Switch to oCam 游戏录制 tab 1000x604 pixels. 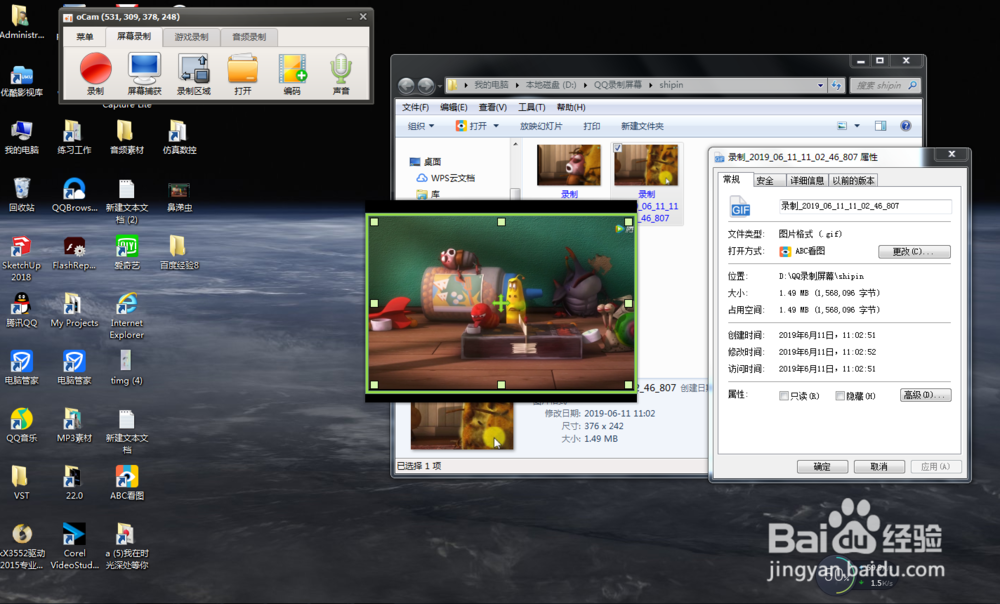coord(191,37)
